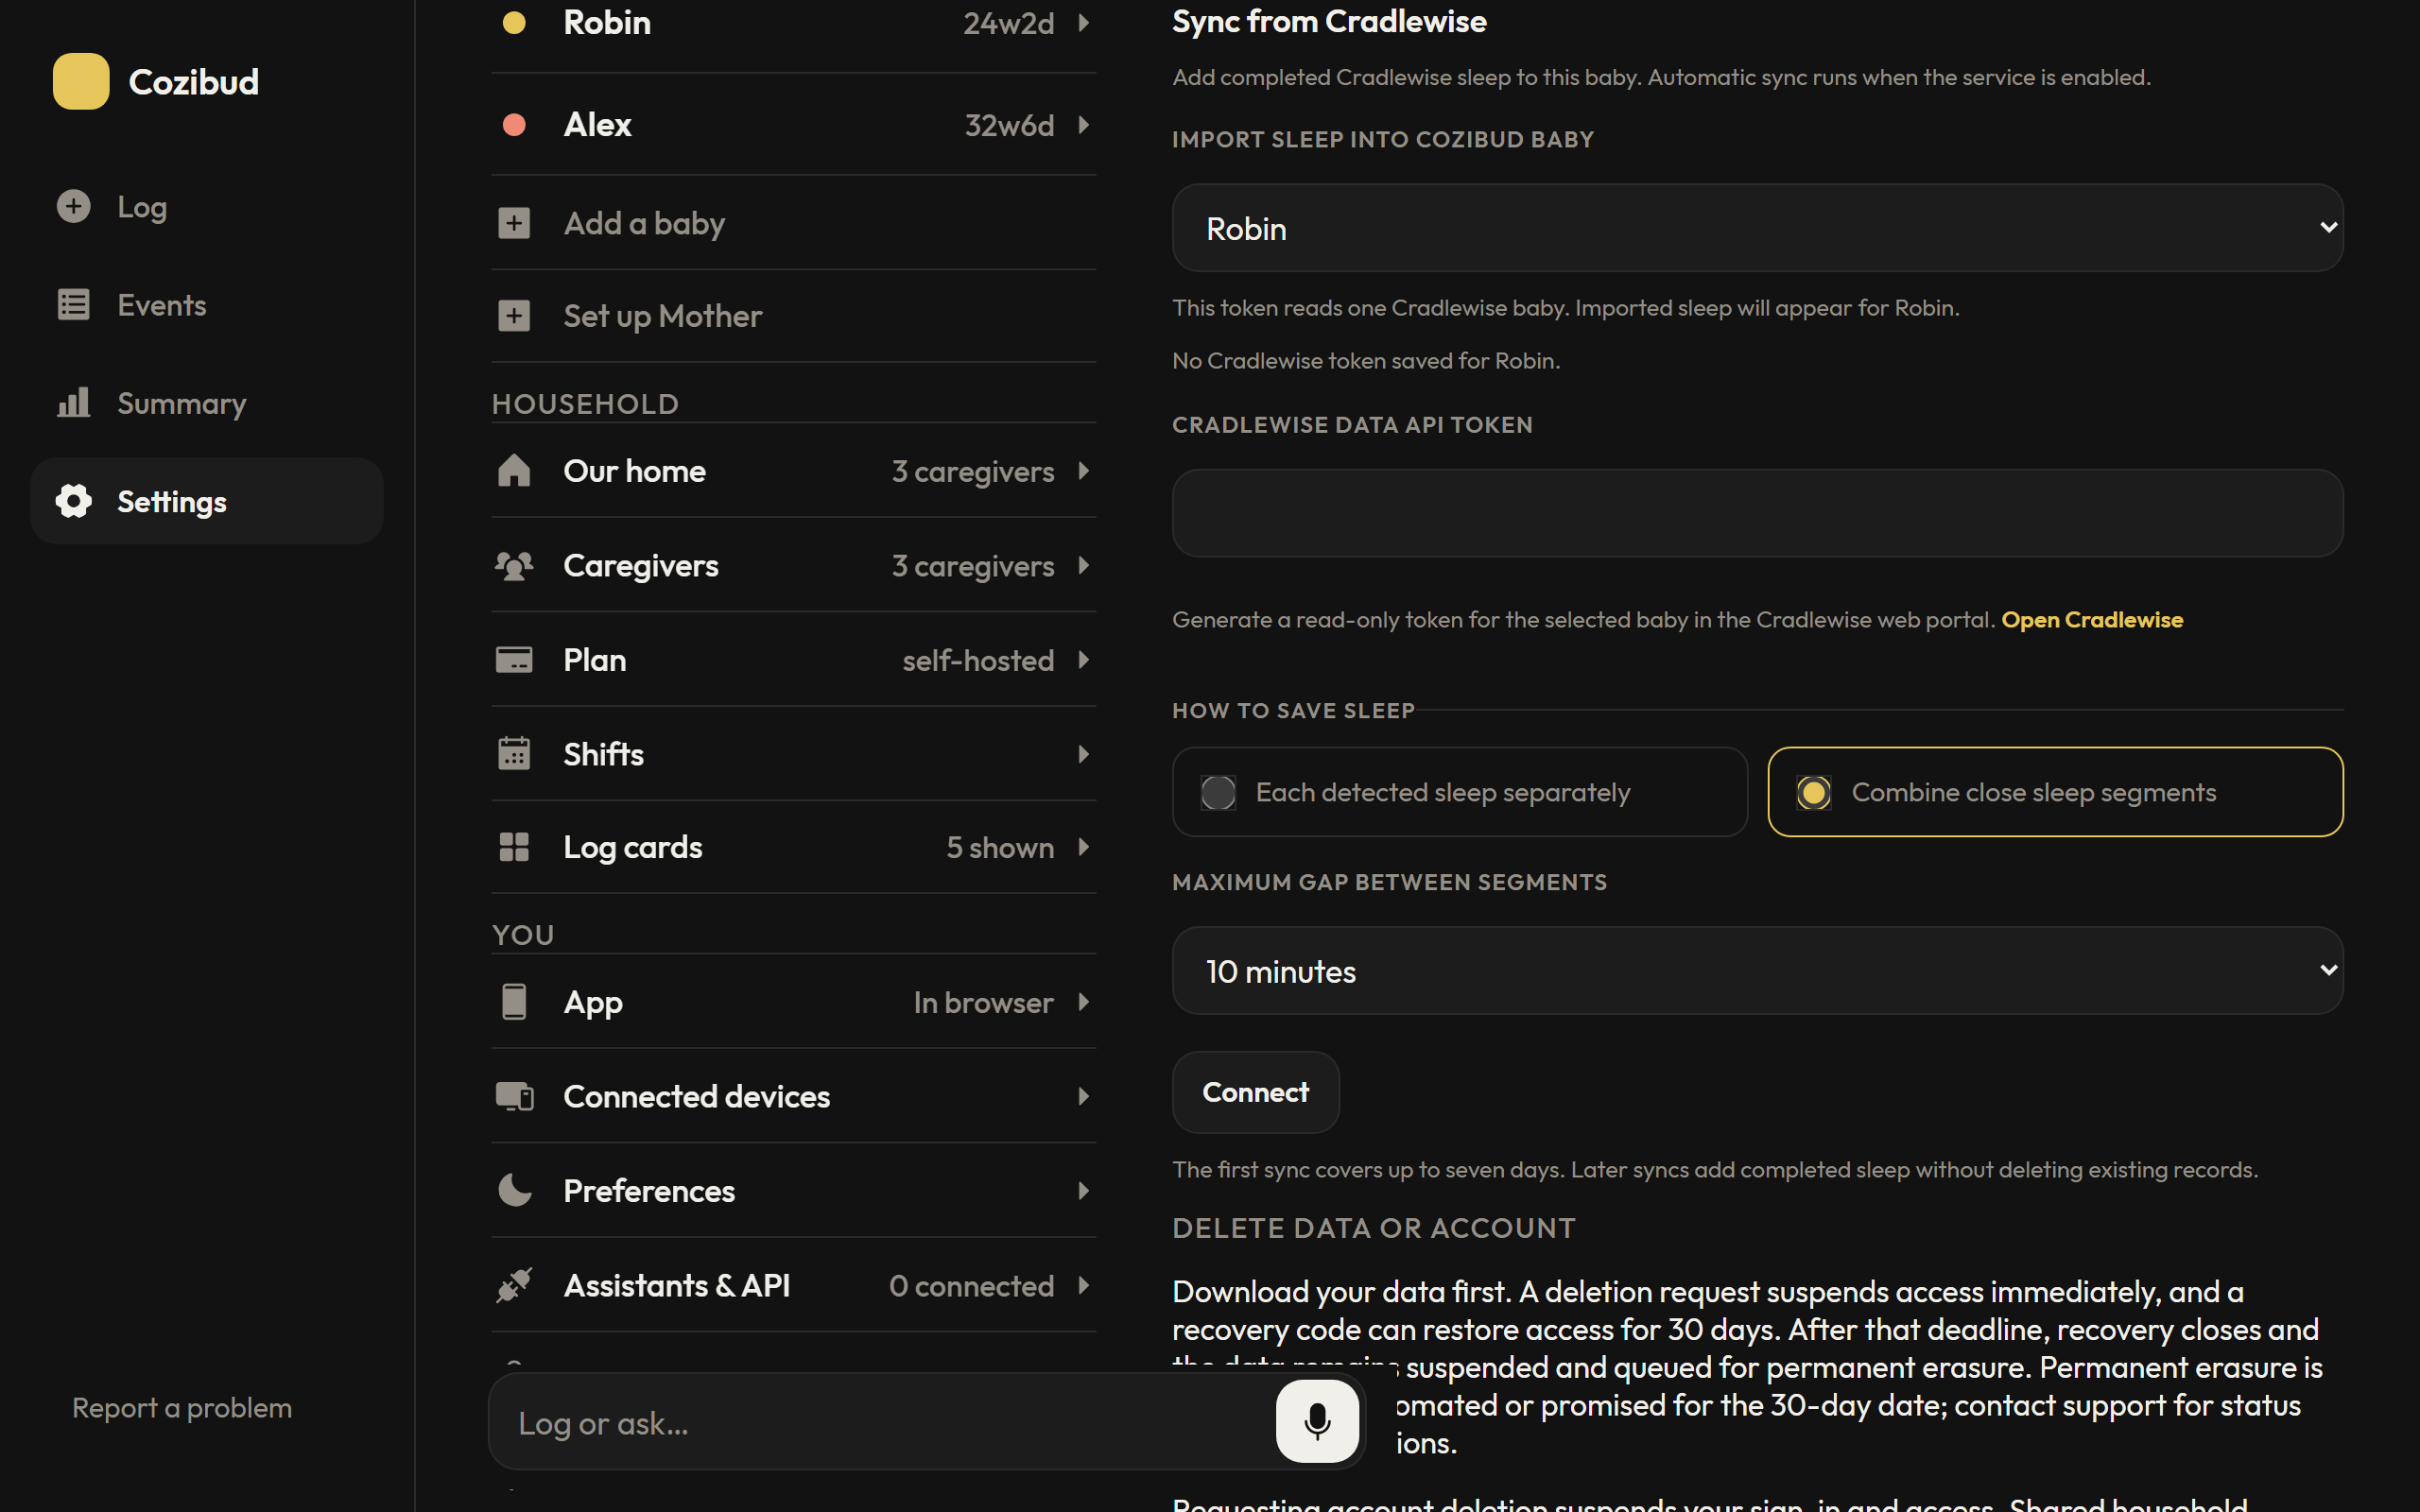Click the Our home house icon

pos(514,470)
